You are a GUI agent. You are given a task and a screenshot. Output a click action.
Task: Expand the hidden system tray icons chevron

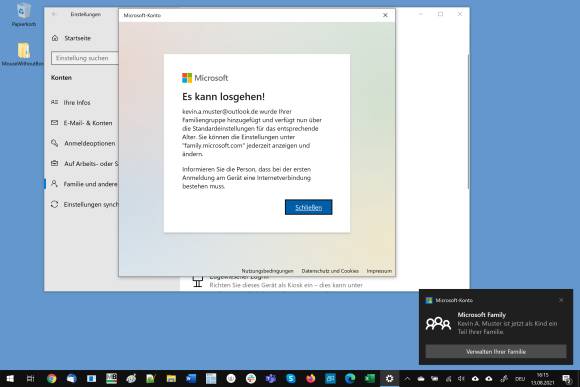407,378
